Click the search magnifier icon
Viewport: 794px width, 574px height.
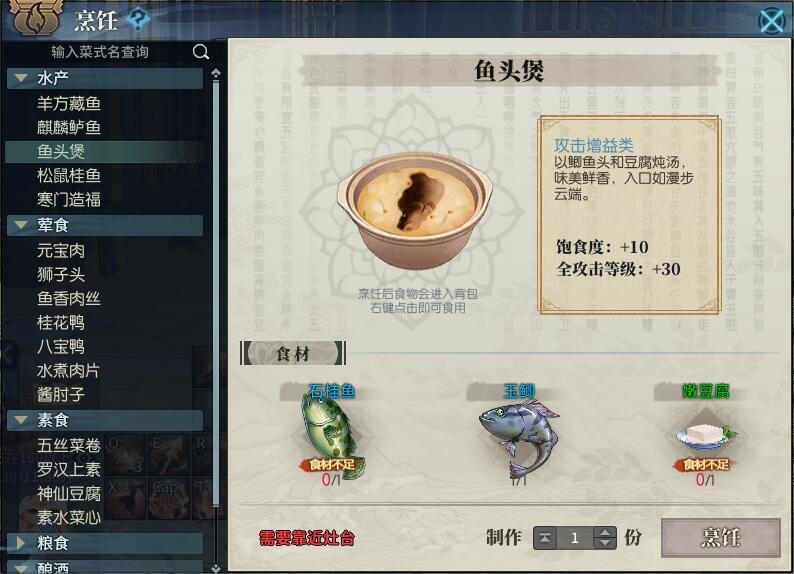[201, 52]
